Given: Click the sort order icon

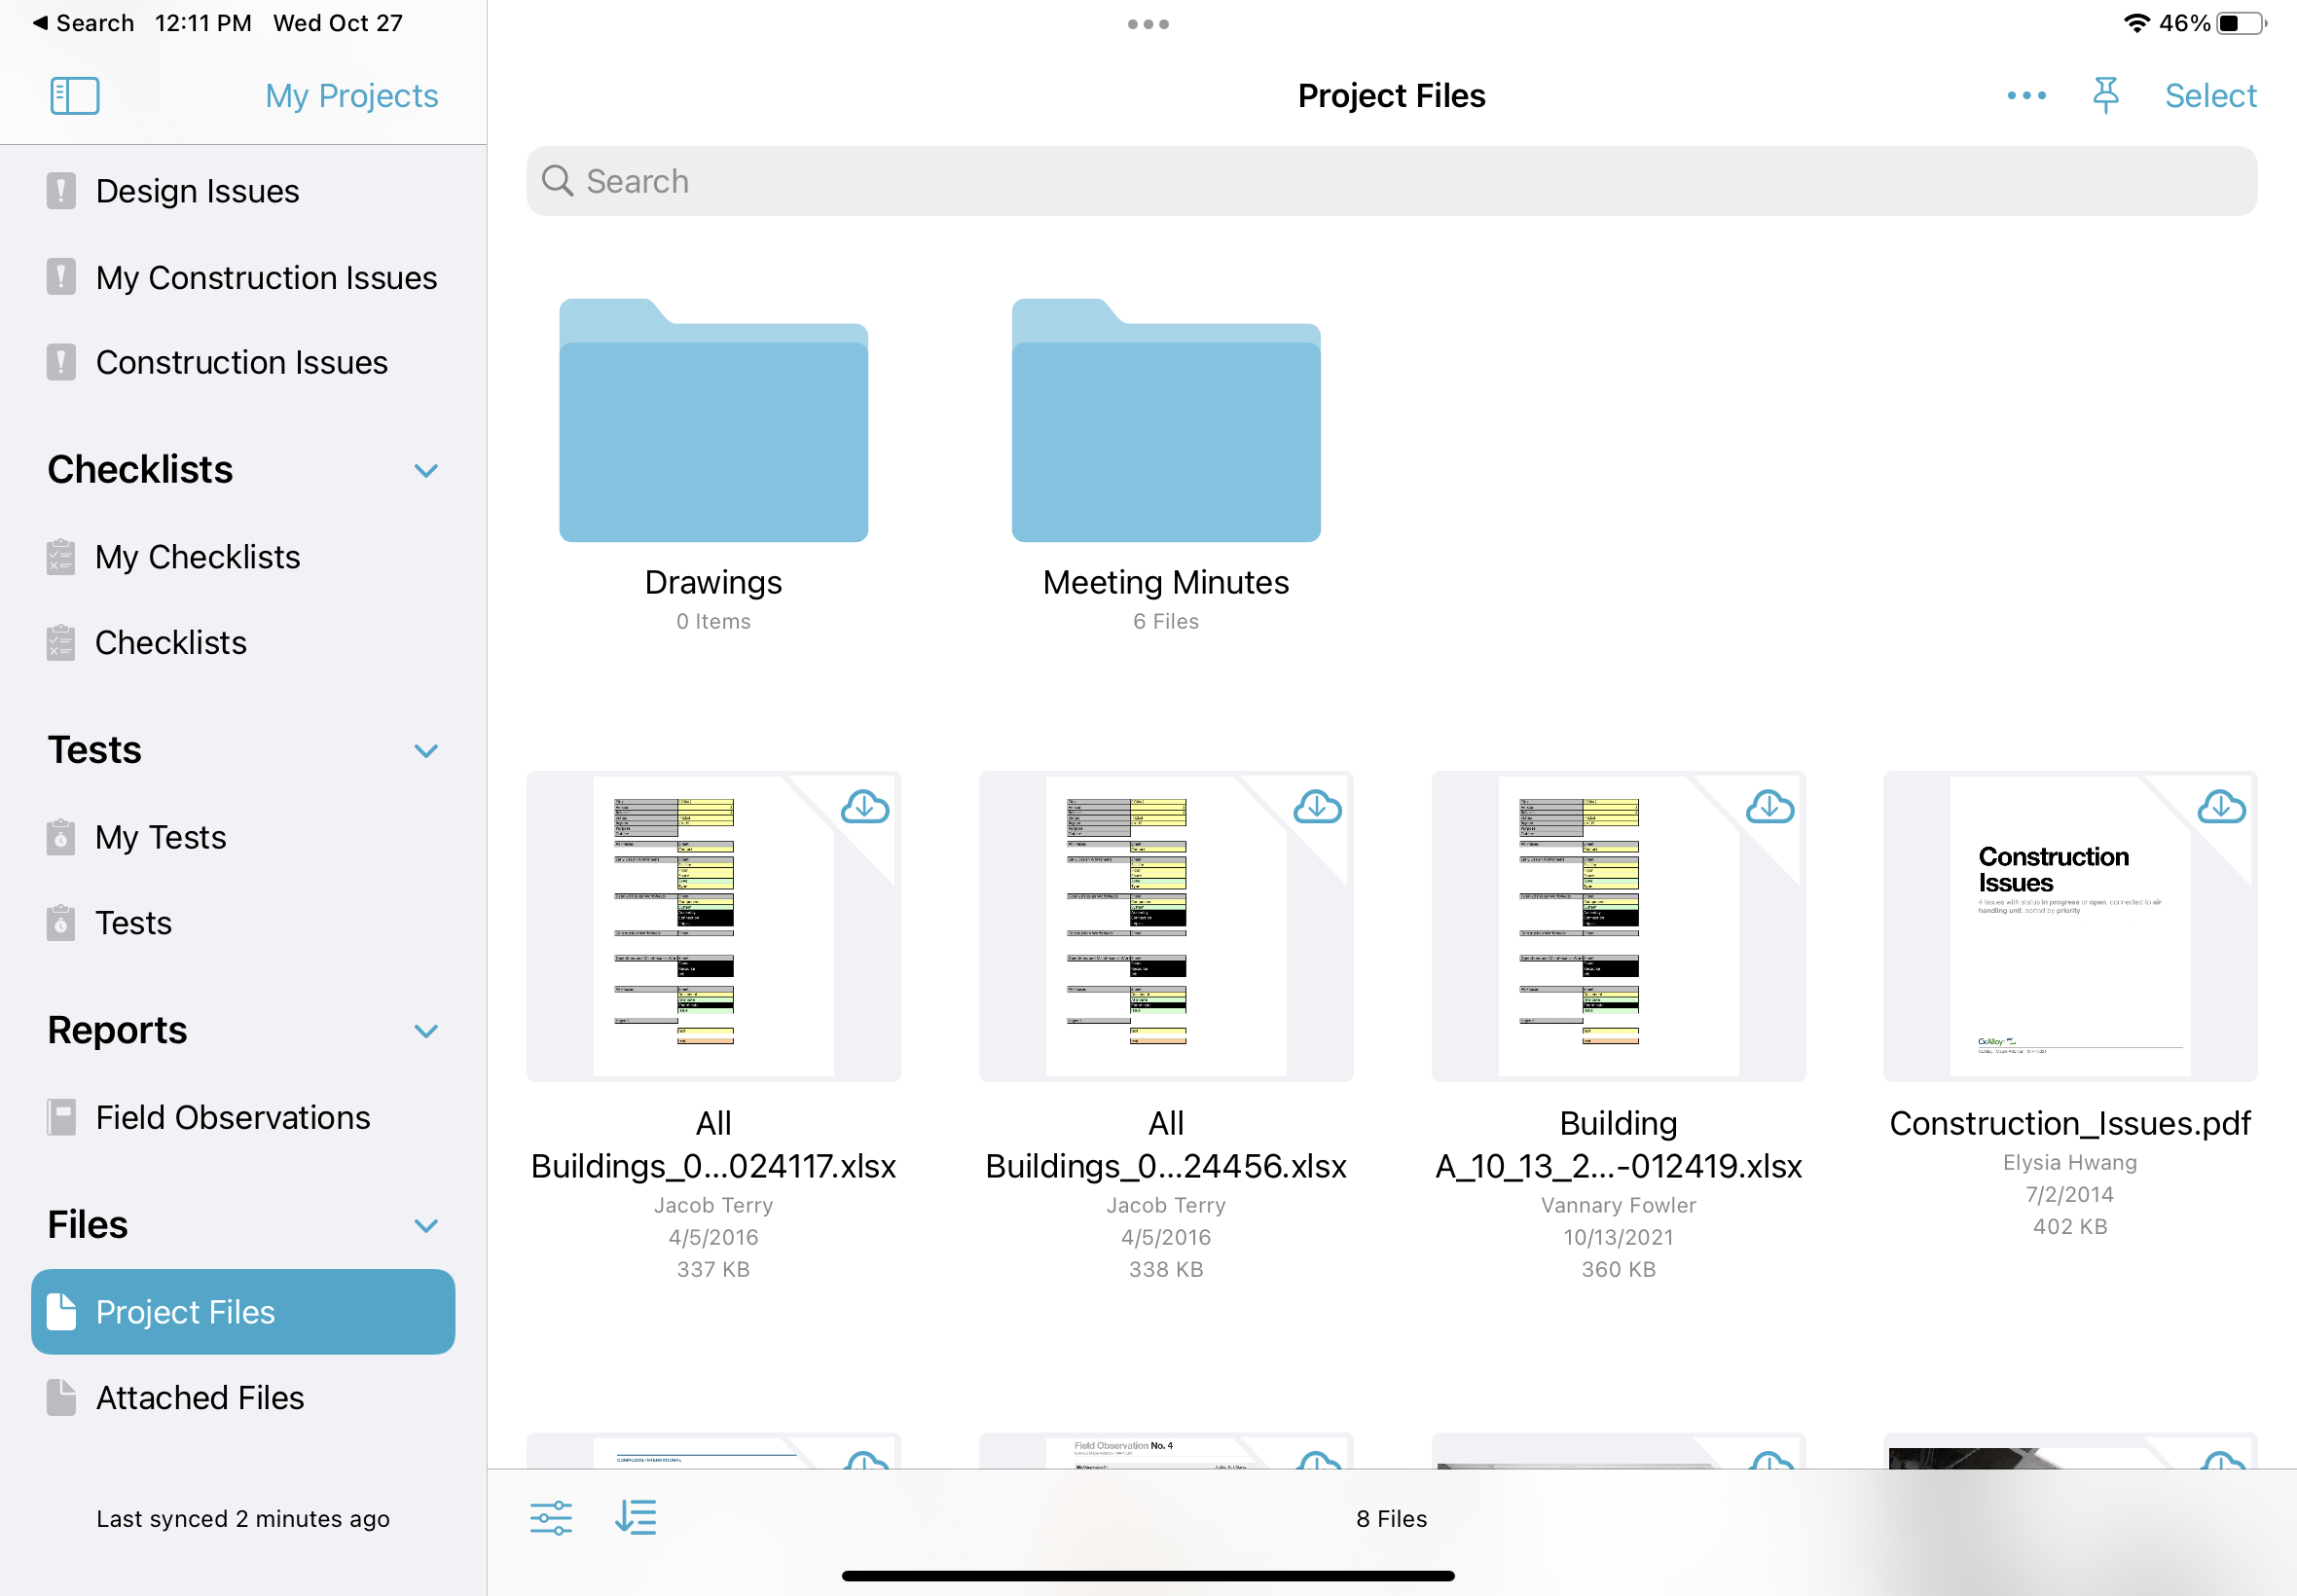Looking at the screenshot, I should (636, 1517).
